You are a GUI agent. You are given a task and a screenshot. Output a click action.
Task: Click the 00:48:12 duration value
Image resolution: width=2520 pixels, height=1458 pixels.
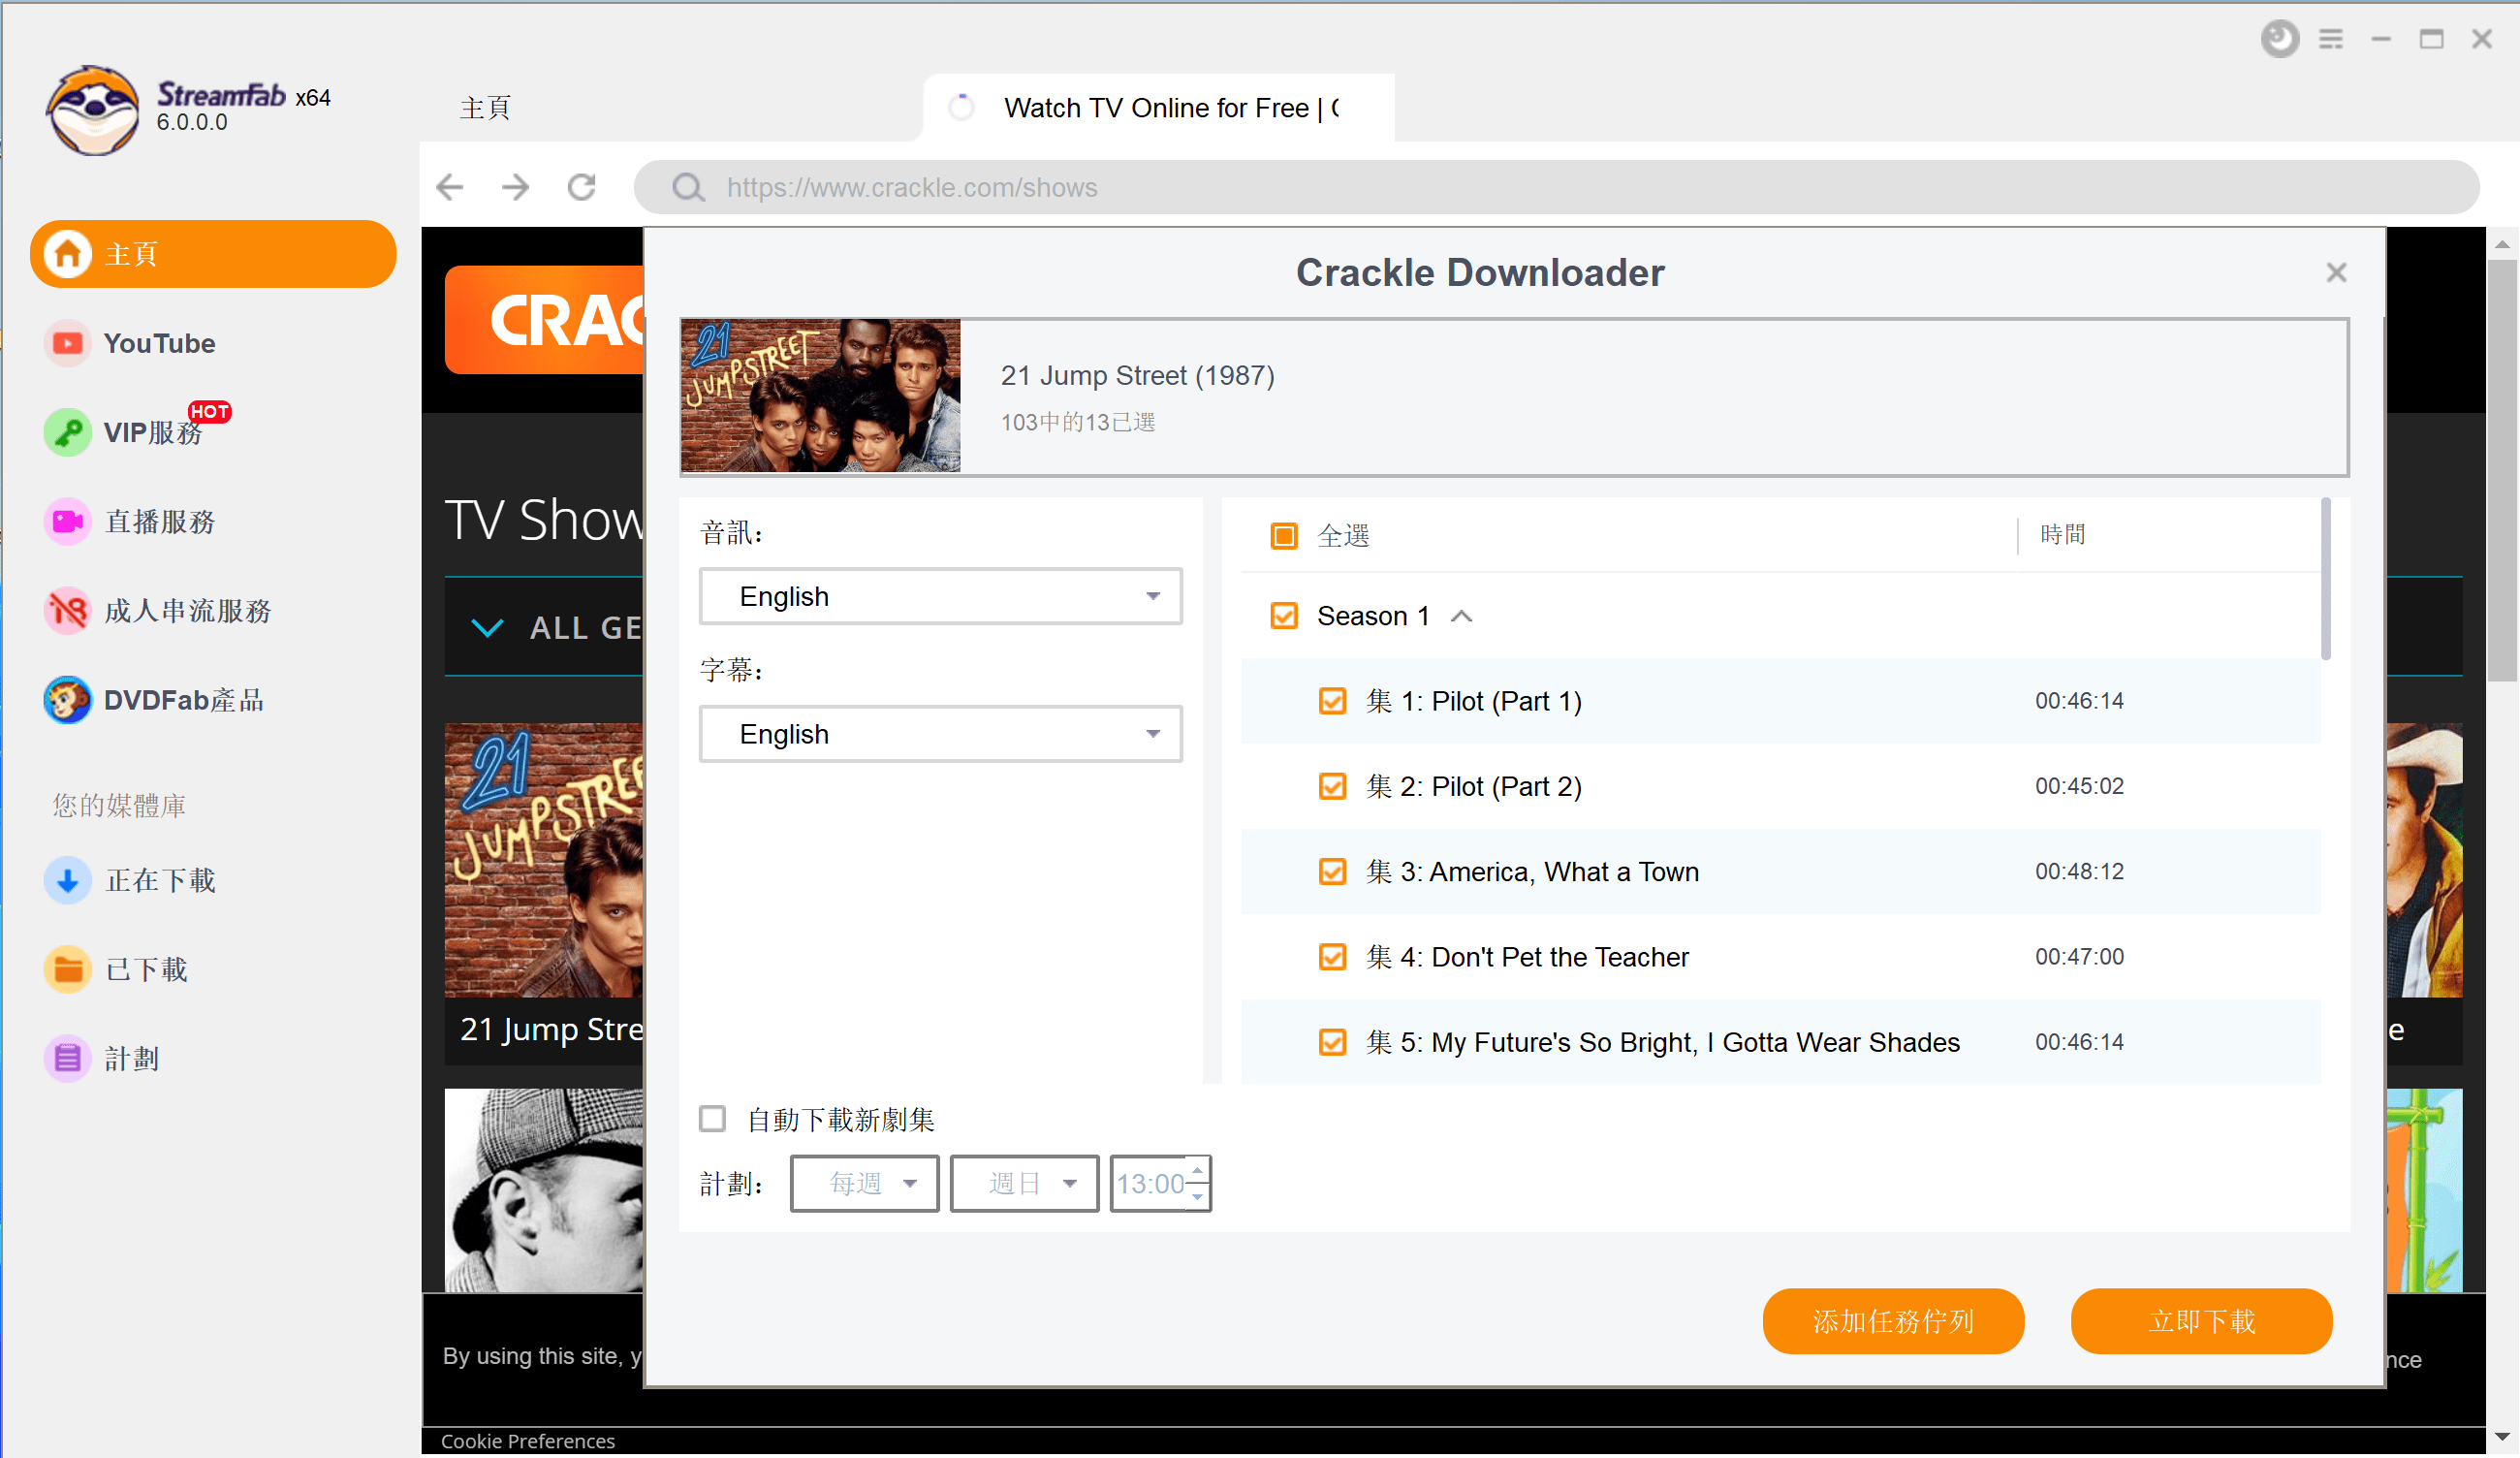pyautogui.click(x=2079, y=872)
